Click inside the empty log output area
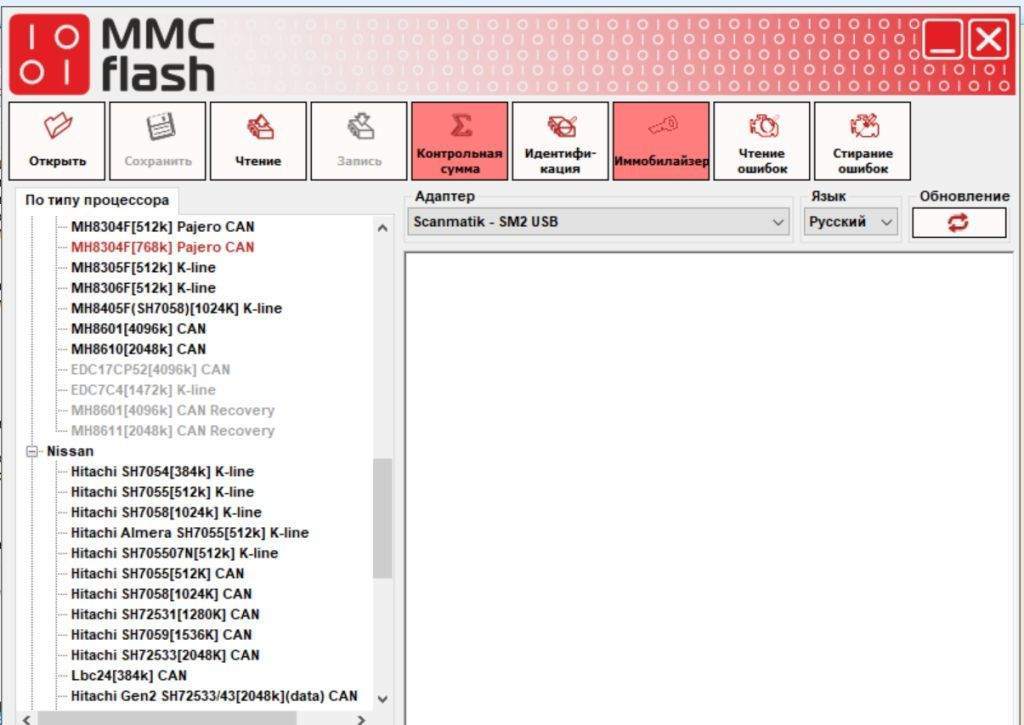Image resolution: width=1024 pixels, height=725 pixels. pyautogui.click(x=709, y=489)
